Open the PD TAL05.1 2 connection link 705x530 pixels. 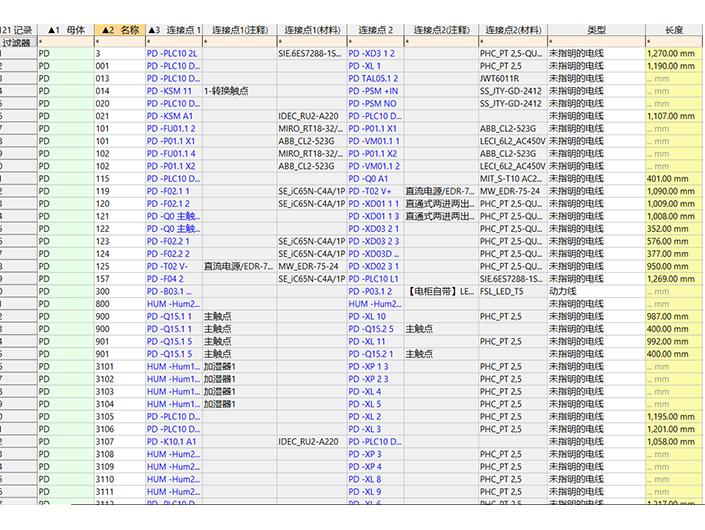(x=374, y=78)
